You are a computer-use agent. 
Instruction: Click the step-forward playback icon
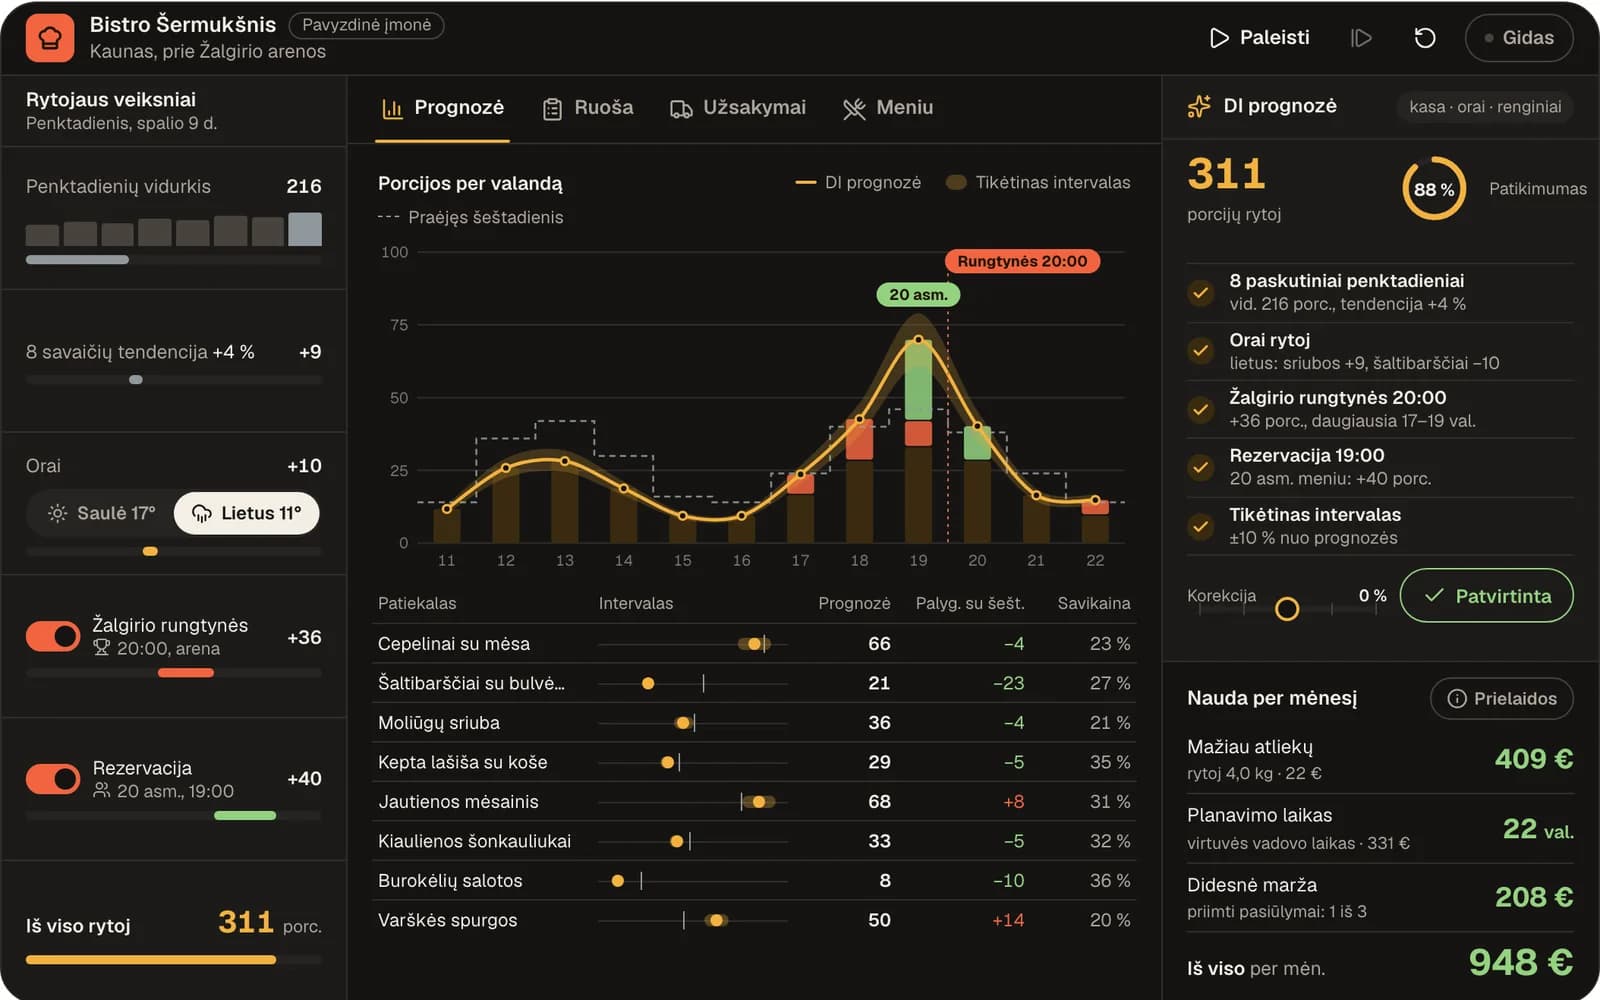pyautogui.click(x=1361, y=38)
